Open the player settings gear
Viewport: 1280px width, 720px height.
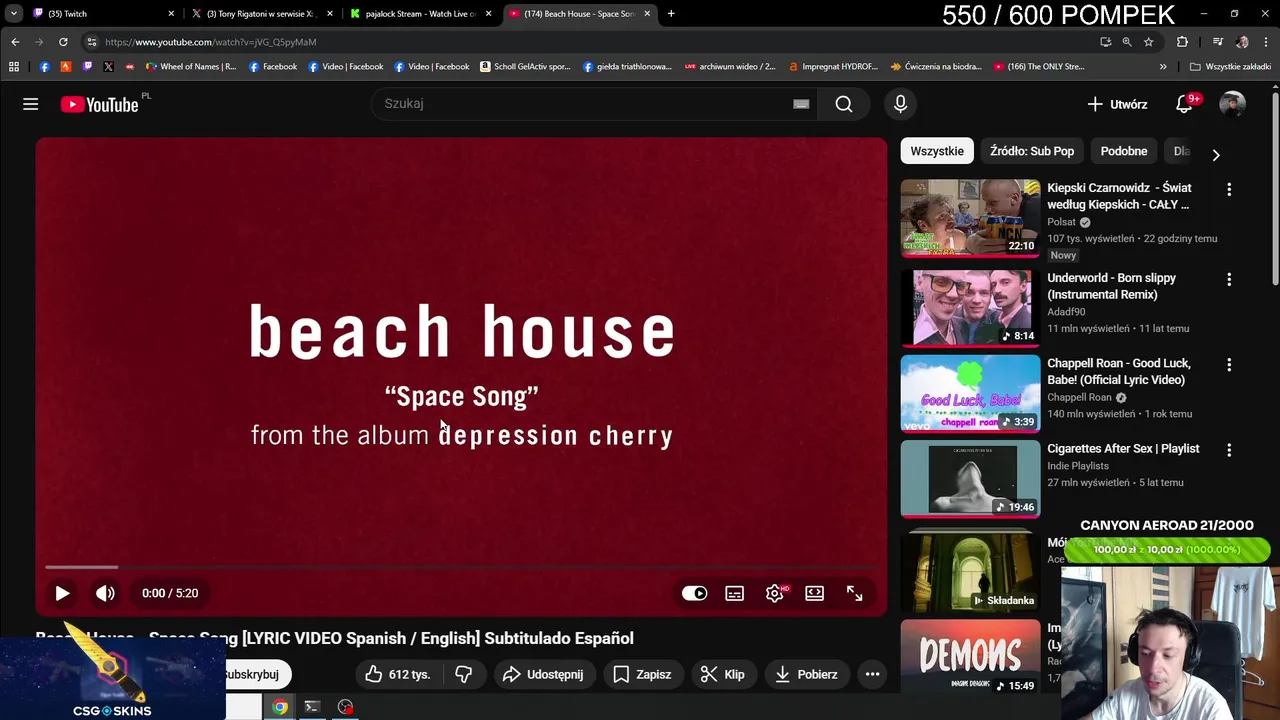[x=775, y=593]
